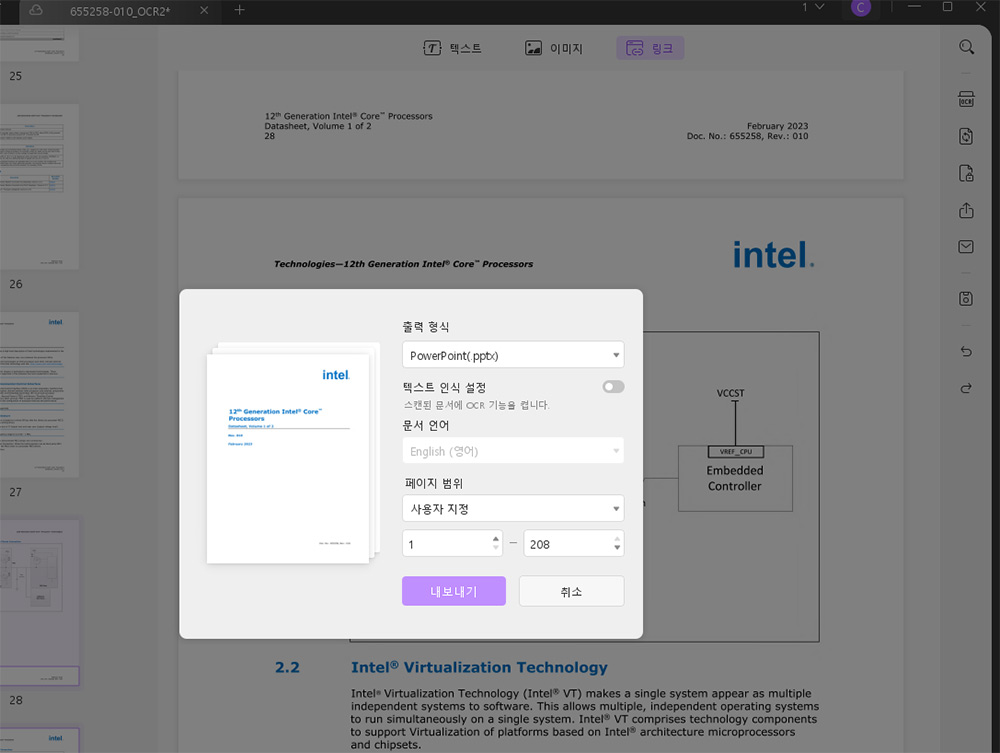Click the purple C account avatar
Image resolution: width=1000 pixels, height=753 pixels.
861,8
